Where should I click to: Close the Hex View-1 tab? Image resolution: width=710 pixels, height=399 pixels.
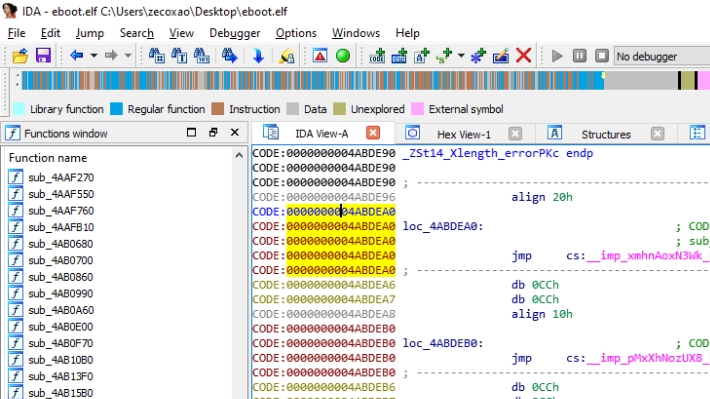(515, 134)
